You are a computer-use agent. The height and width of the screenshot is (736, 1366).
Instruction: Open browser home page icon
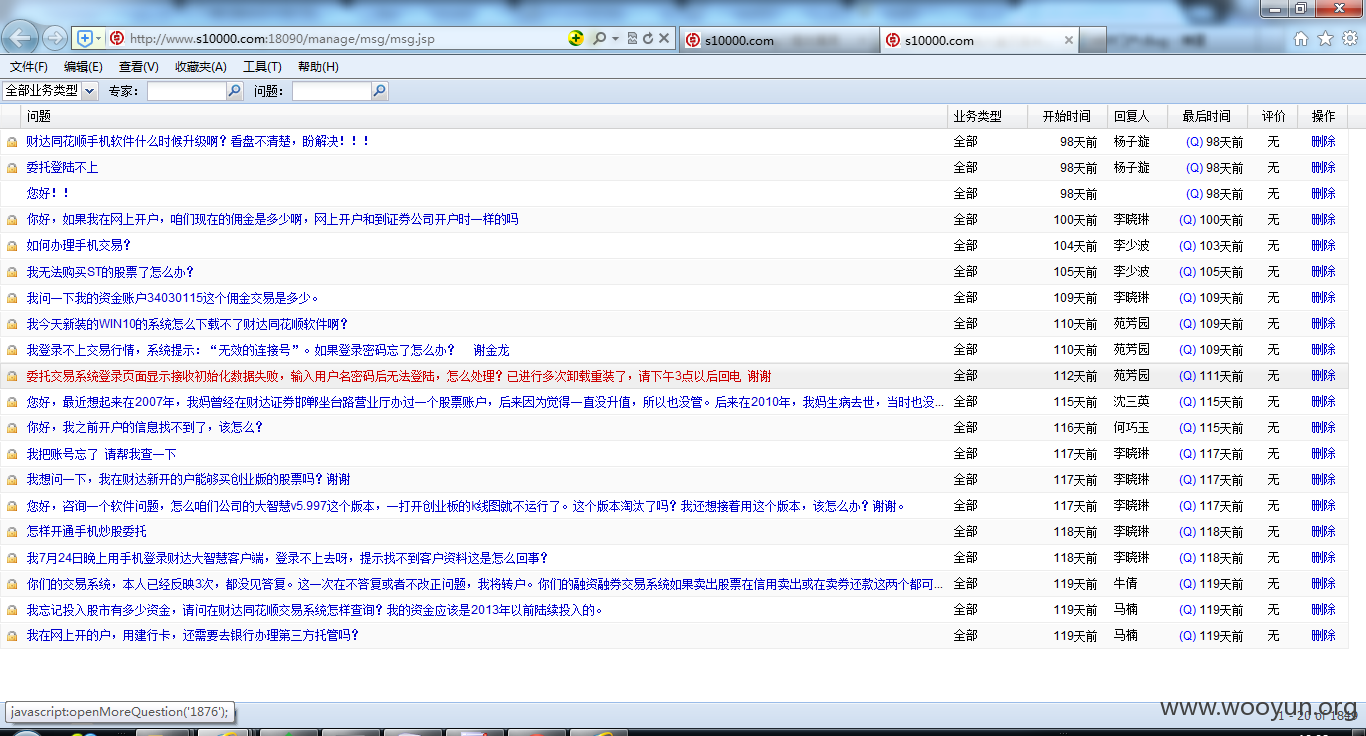tap(1301, 38)
